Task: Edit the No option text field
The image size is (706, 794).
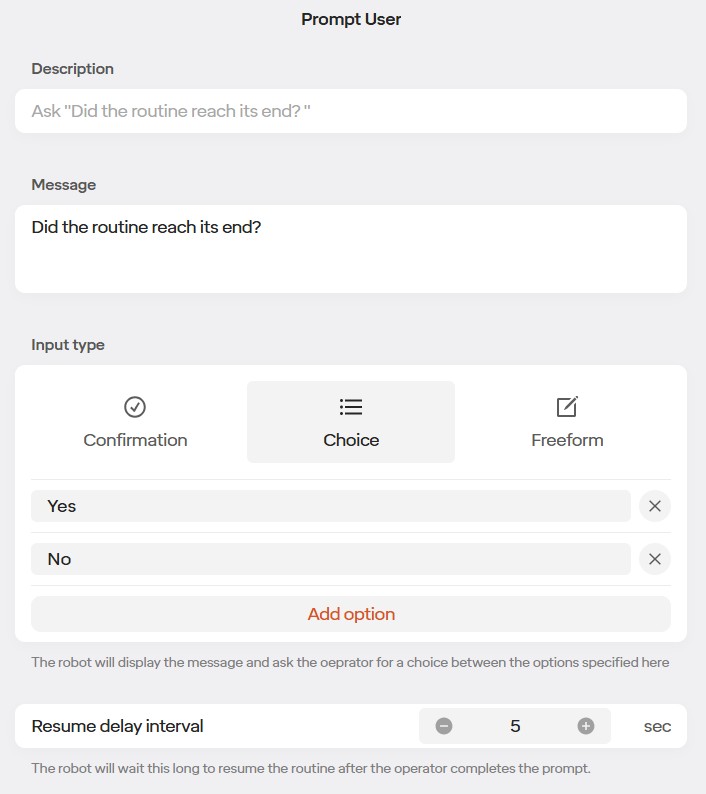Action: click(330, 559)
